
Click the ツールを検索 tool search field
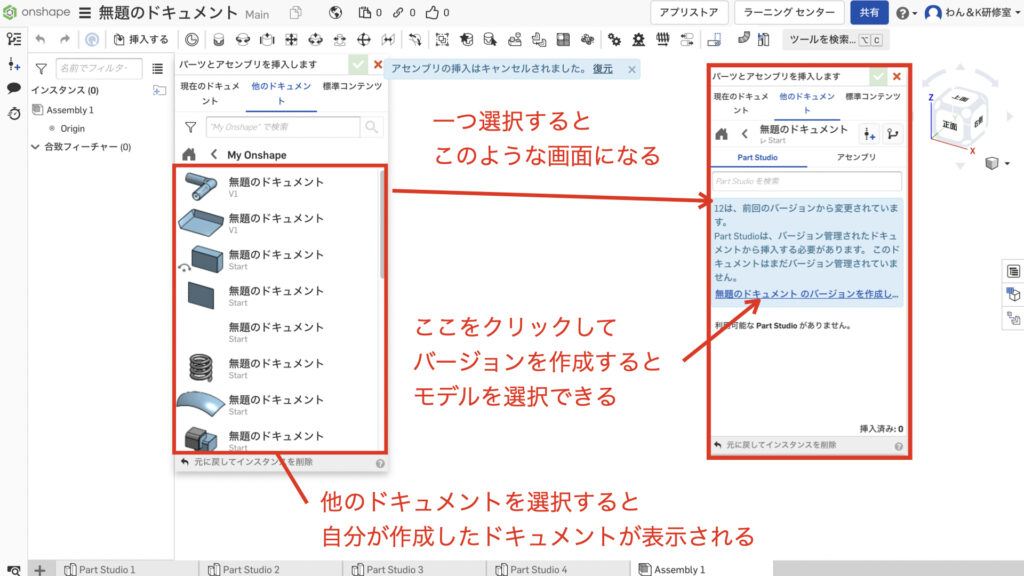pos(835,40)
